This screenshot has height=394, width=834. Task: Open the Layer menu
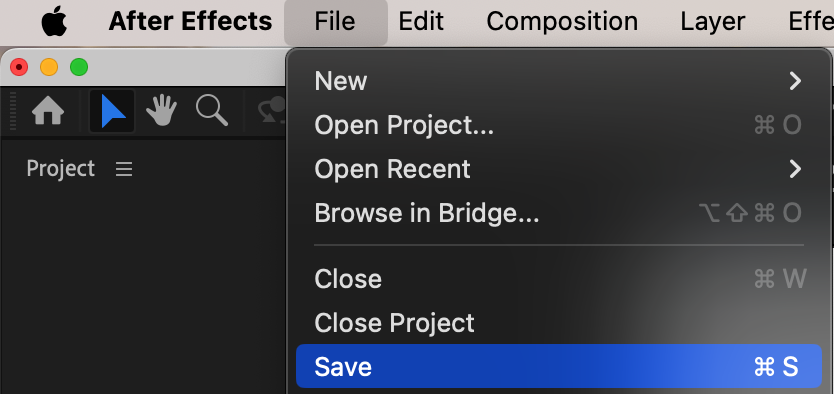coord(712,22)
